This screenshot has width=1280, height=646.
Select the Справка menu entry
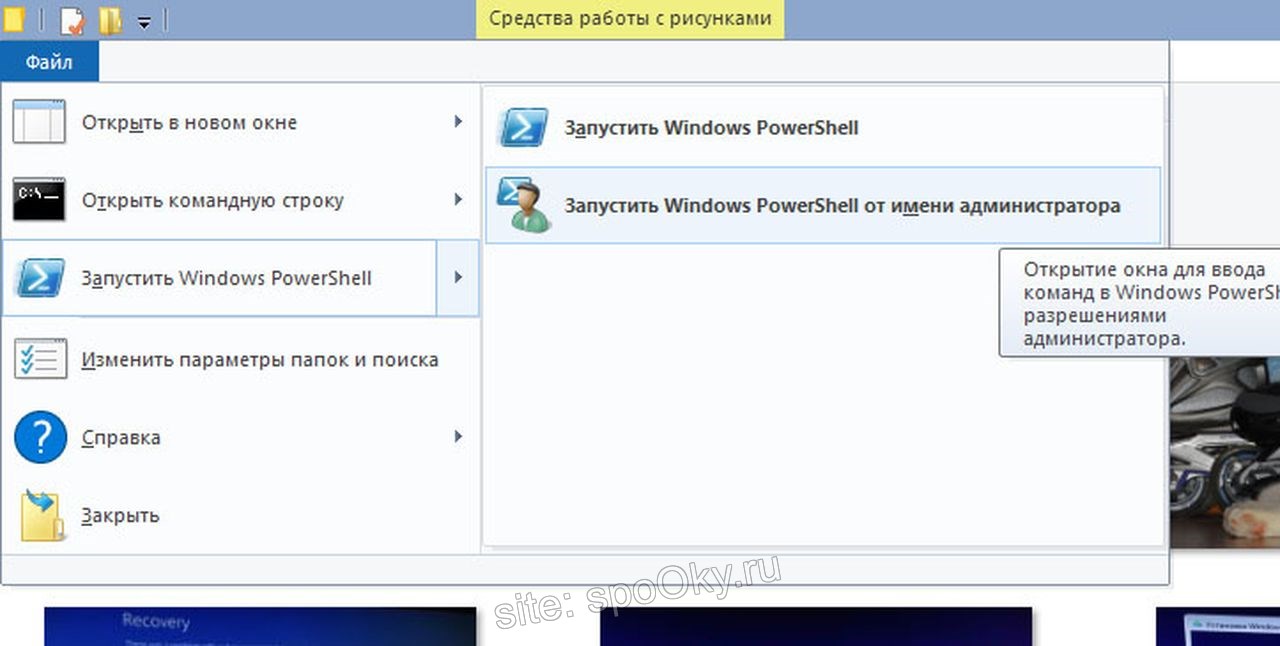click(241, 437)
